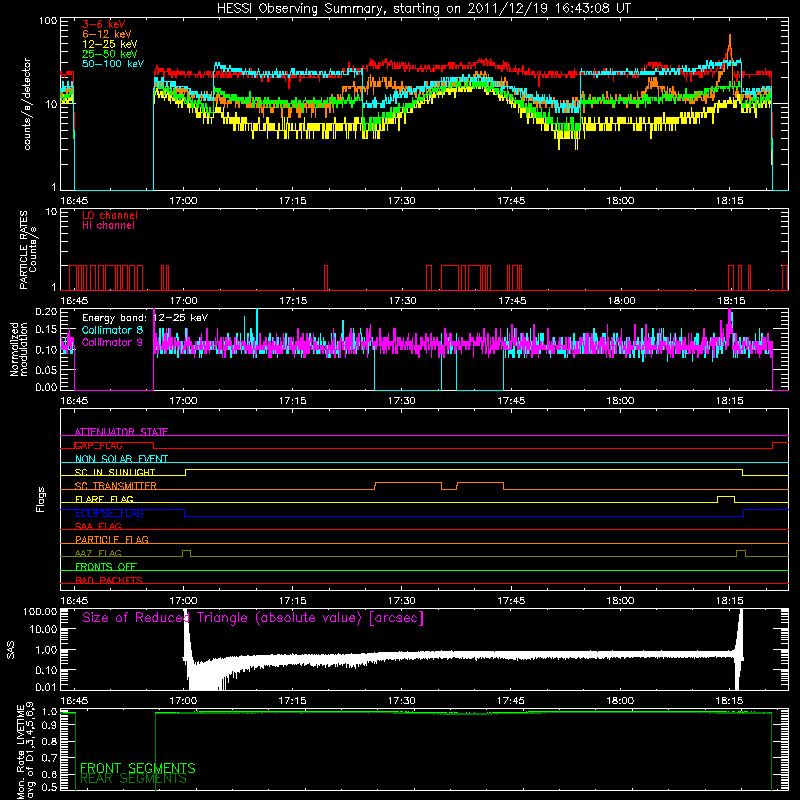Select the blue ECLIPSE_FLAG label
The height and width of the screenshot is (800, 800).
tap(109, 513)
